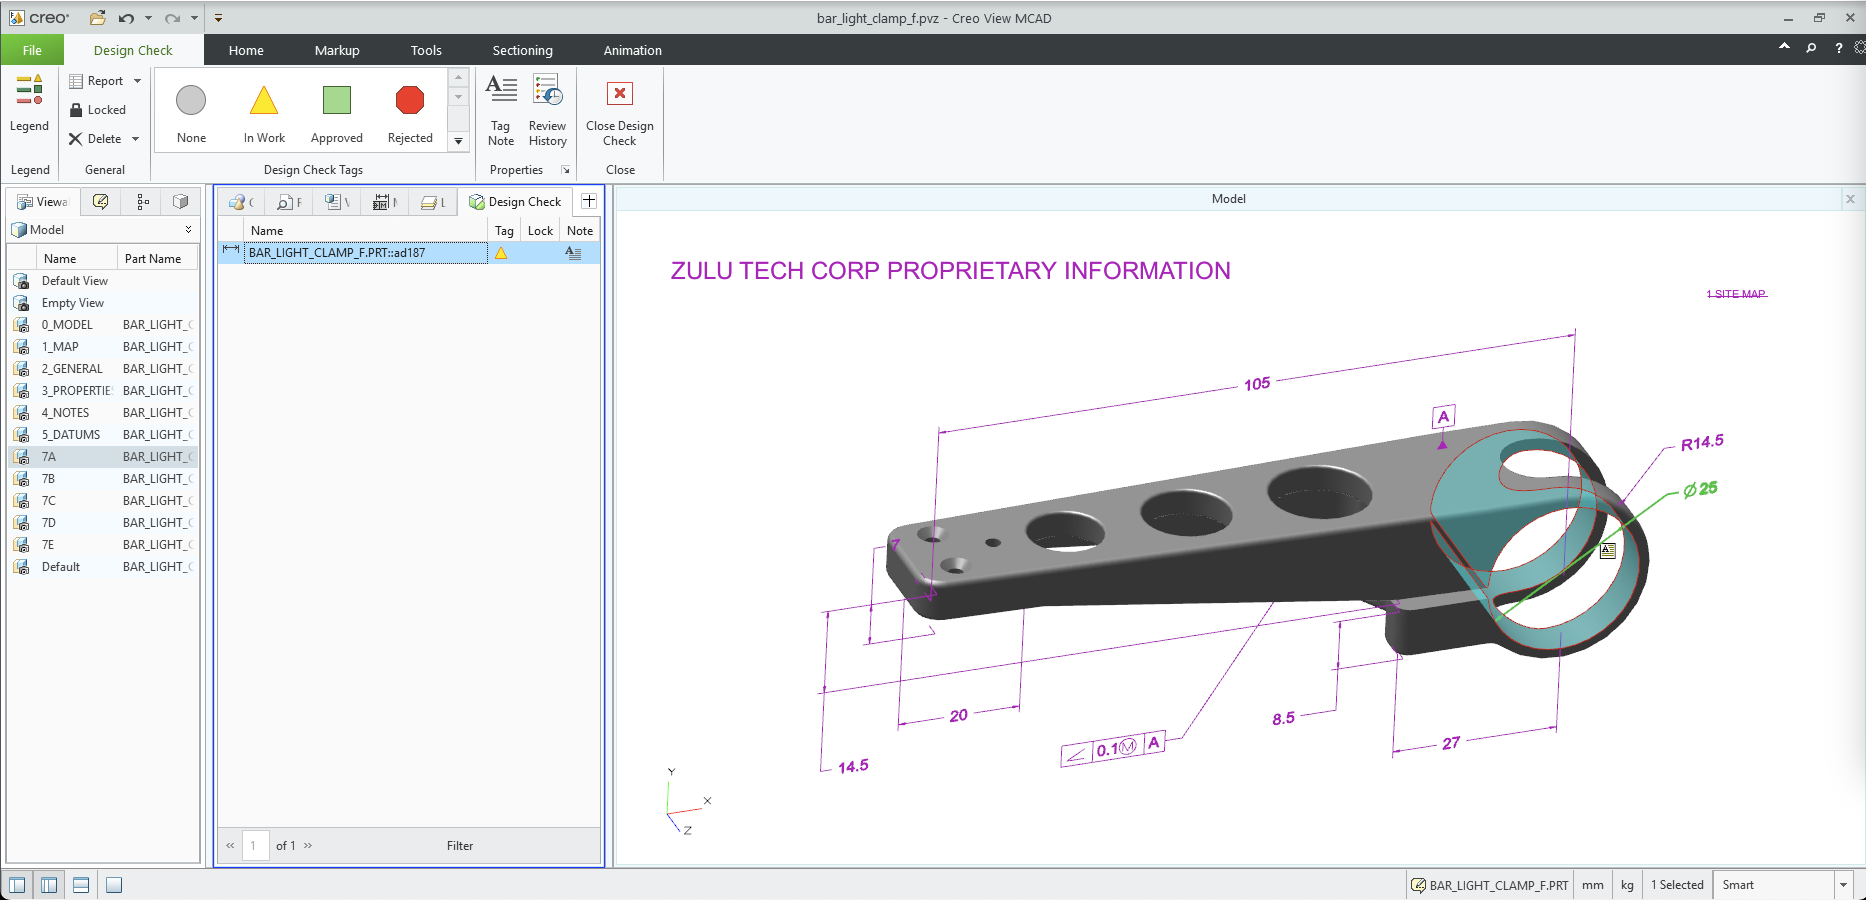Open Properties group dialog launcher

coord(566,170)
